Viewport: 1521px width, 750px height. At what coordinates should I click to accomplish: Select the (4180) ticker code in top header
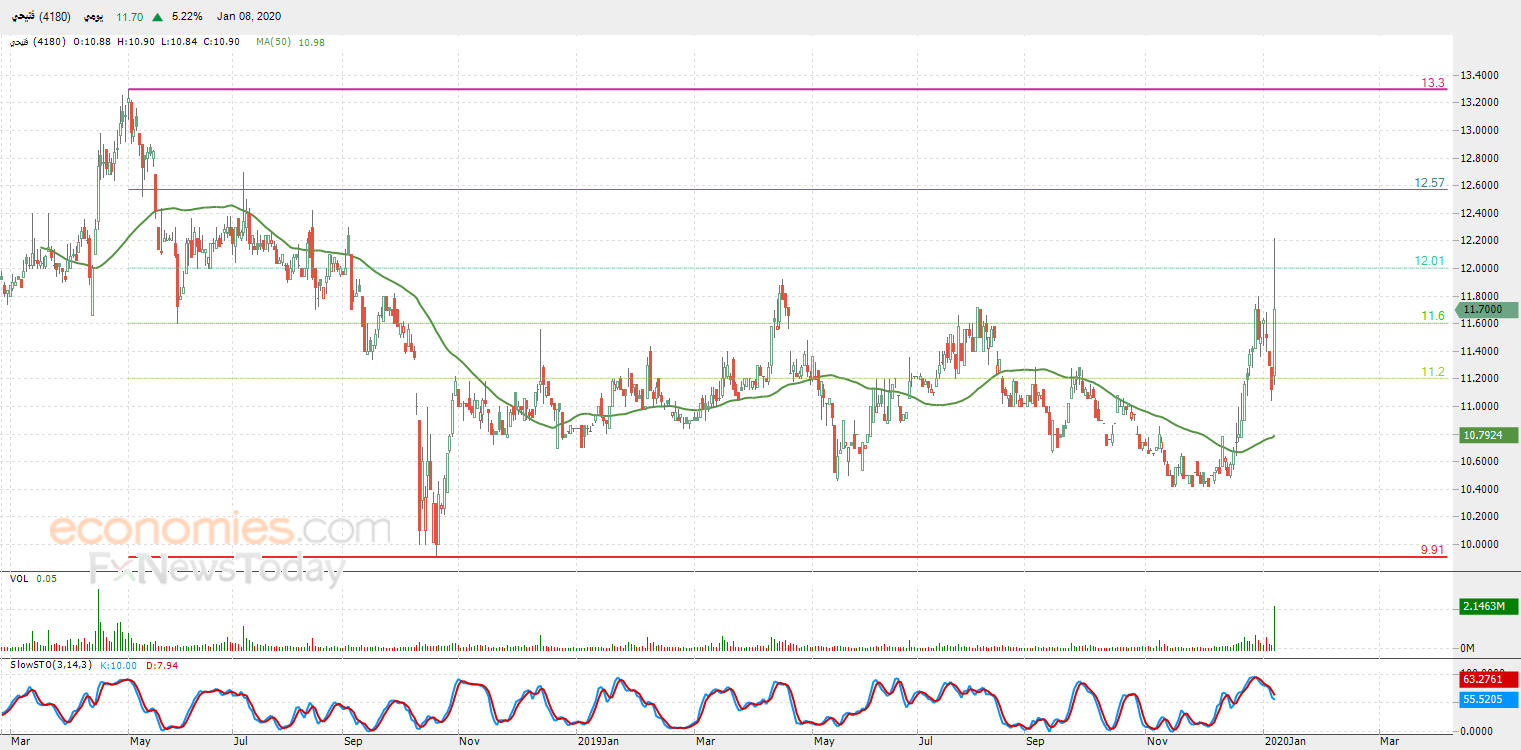[x=54, y=17]
